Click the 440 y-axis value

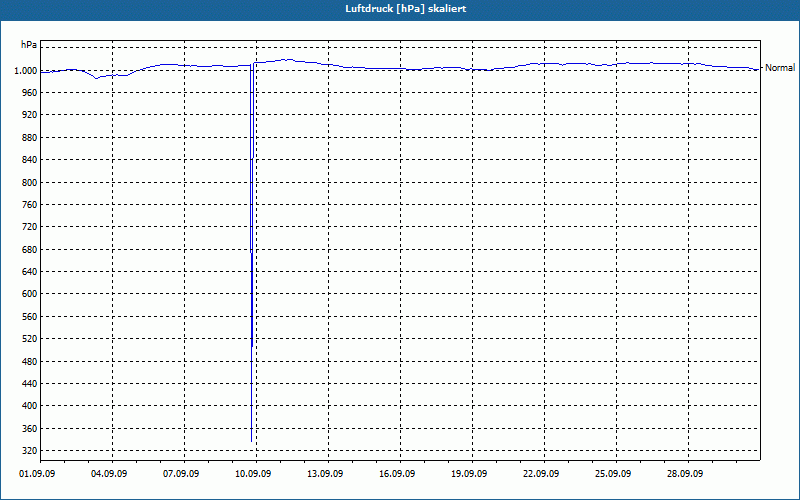[30, 384]
